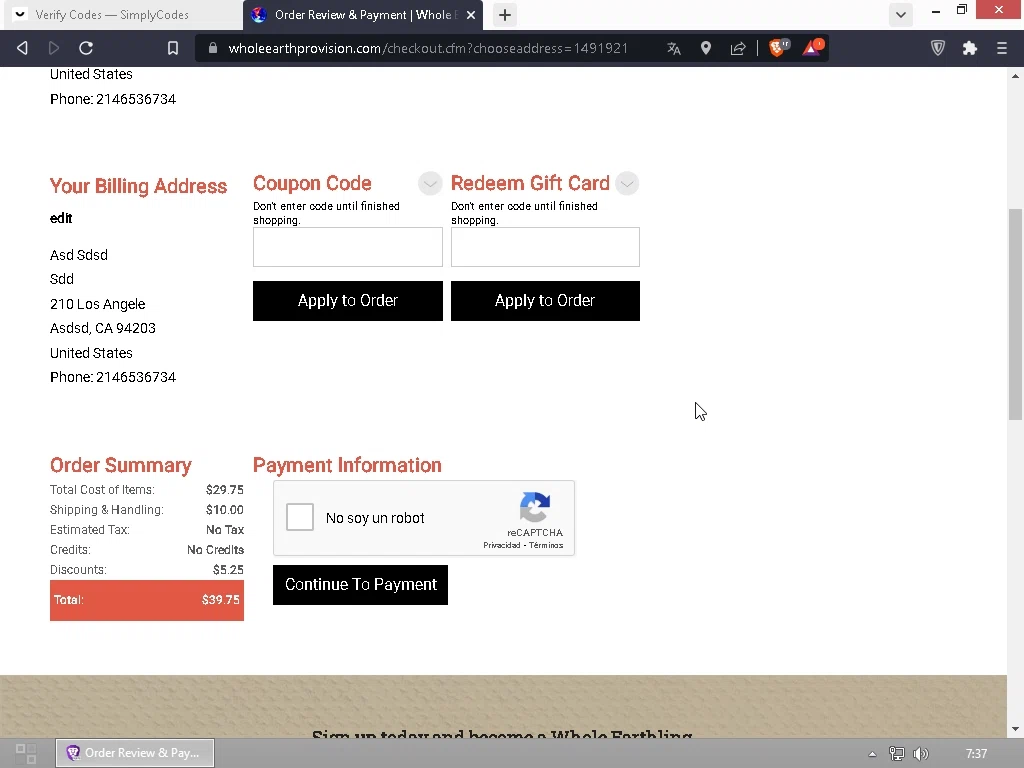Focus the Coupon Code input field
1024x768 pixels.
[347, 247]
